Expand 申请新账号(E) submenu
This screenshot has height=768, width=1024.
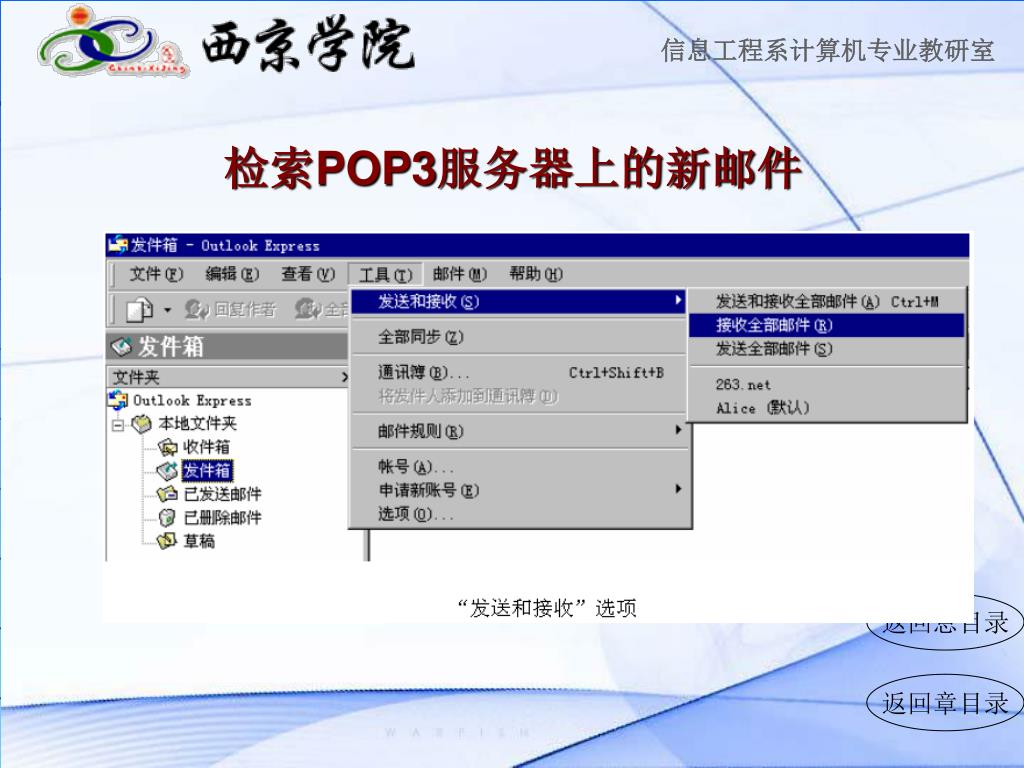[519, 490]
